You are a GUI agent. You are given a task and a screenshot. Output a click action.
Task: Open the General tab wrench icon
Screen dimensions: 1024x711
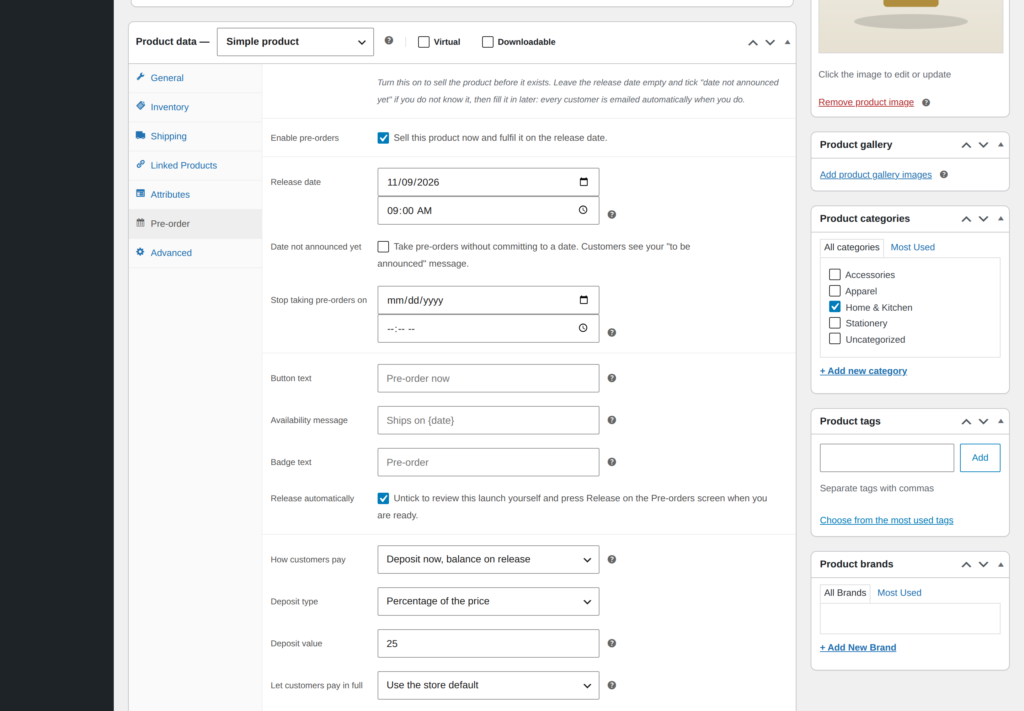pos(140,77)
